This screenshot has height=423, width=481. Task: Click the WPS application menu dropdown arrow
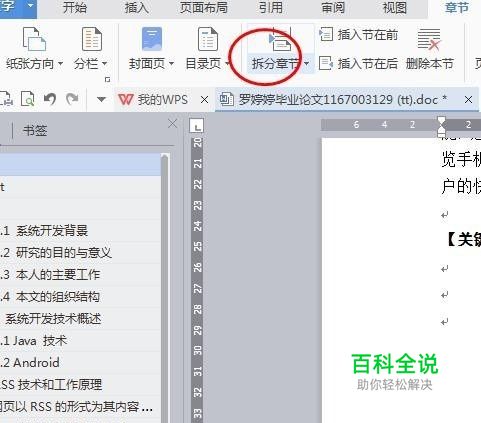(31, 6)
